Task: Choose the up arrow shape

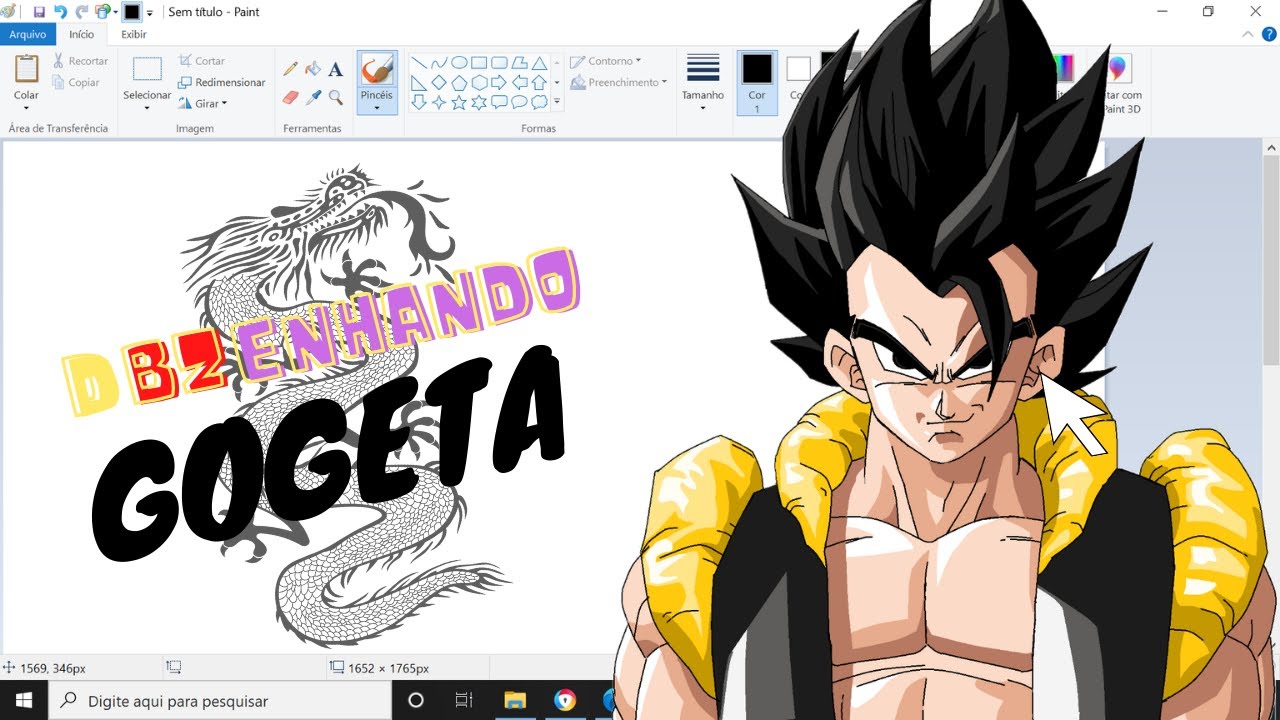Action: [x=539, y=82]
